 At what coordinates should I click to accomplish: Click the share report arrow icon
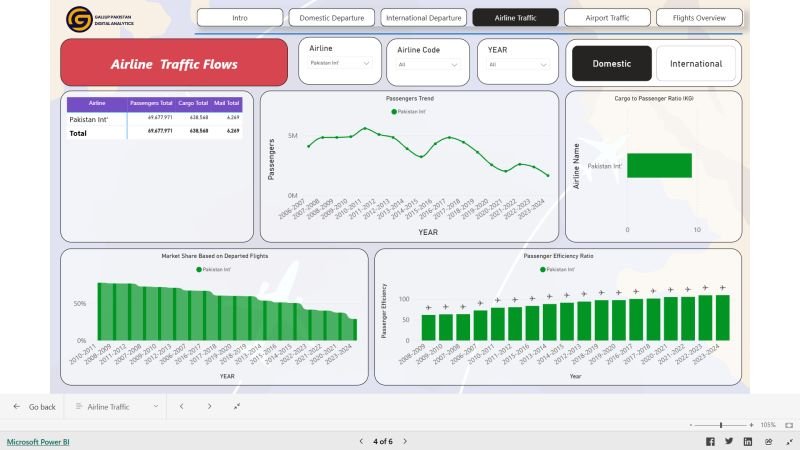tap(766, 441)
